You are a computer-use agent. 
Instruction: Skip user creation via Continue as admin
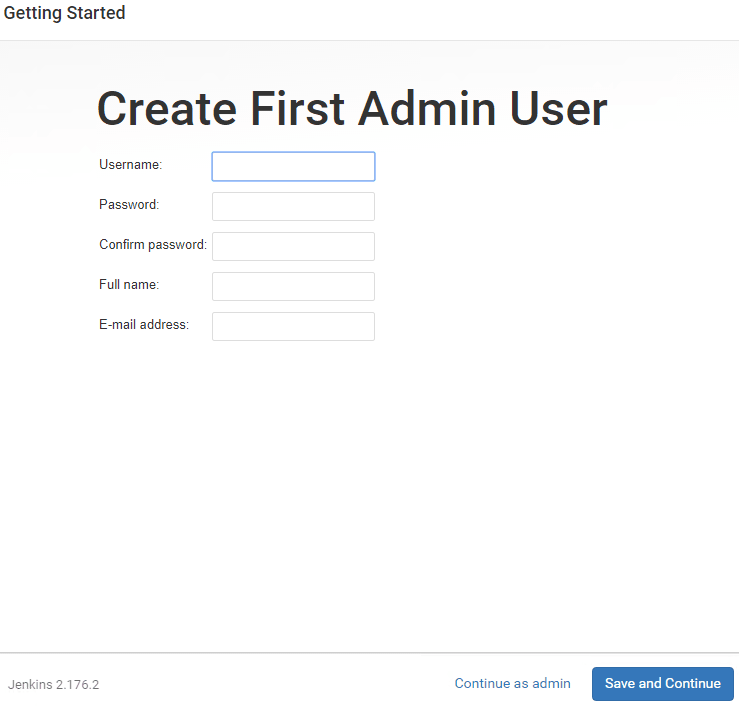pos(512,684)
